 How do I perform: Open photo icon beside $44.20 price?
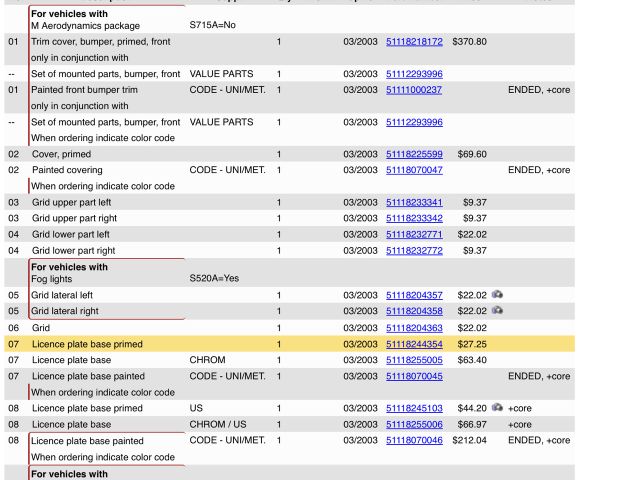(497, 408)
